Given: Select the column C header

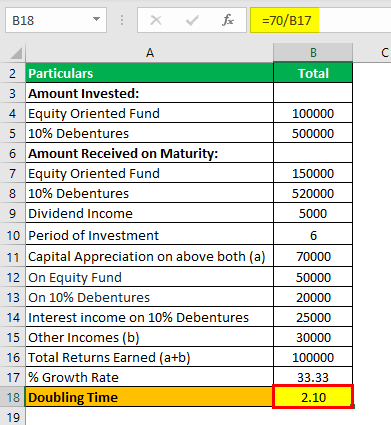Looking at the screenshot, I should pyautogui.click(x=372, y=53).
